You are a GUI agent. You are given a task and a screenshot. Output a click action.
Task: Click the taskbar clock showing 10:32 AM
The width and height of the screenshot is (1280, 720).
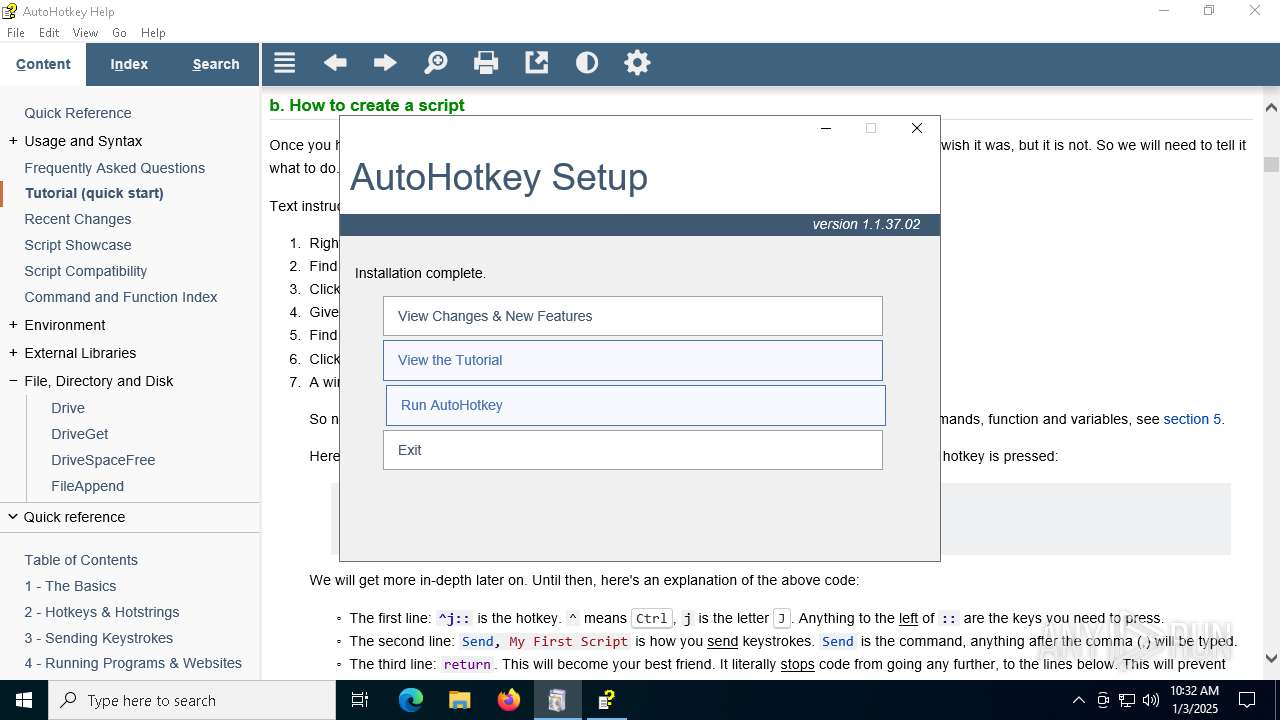pyautogui.click(x=1195, y=700)
